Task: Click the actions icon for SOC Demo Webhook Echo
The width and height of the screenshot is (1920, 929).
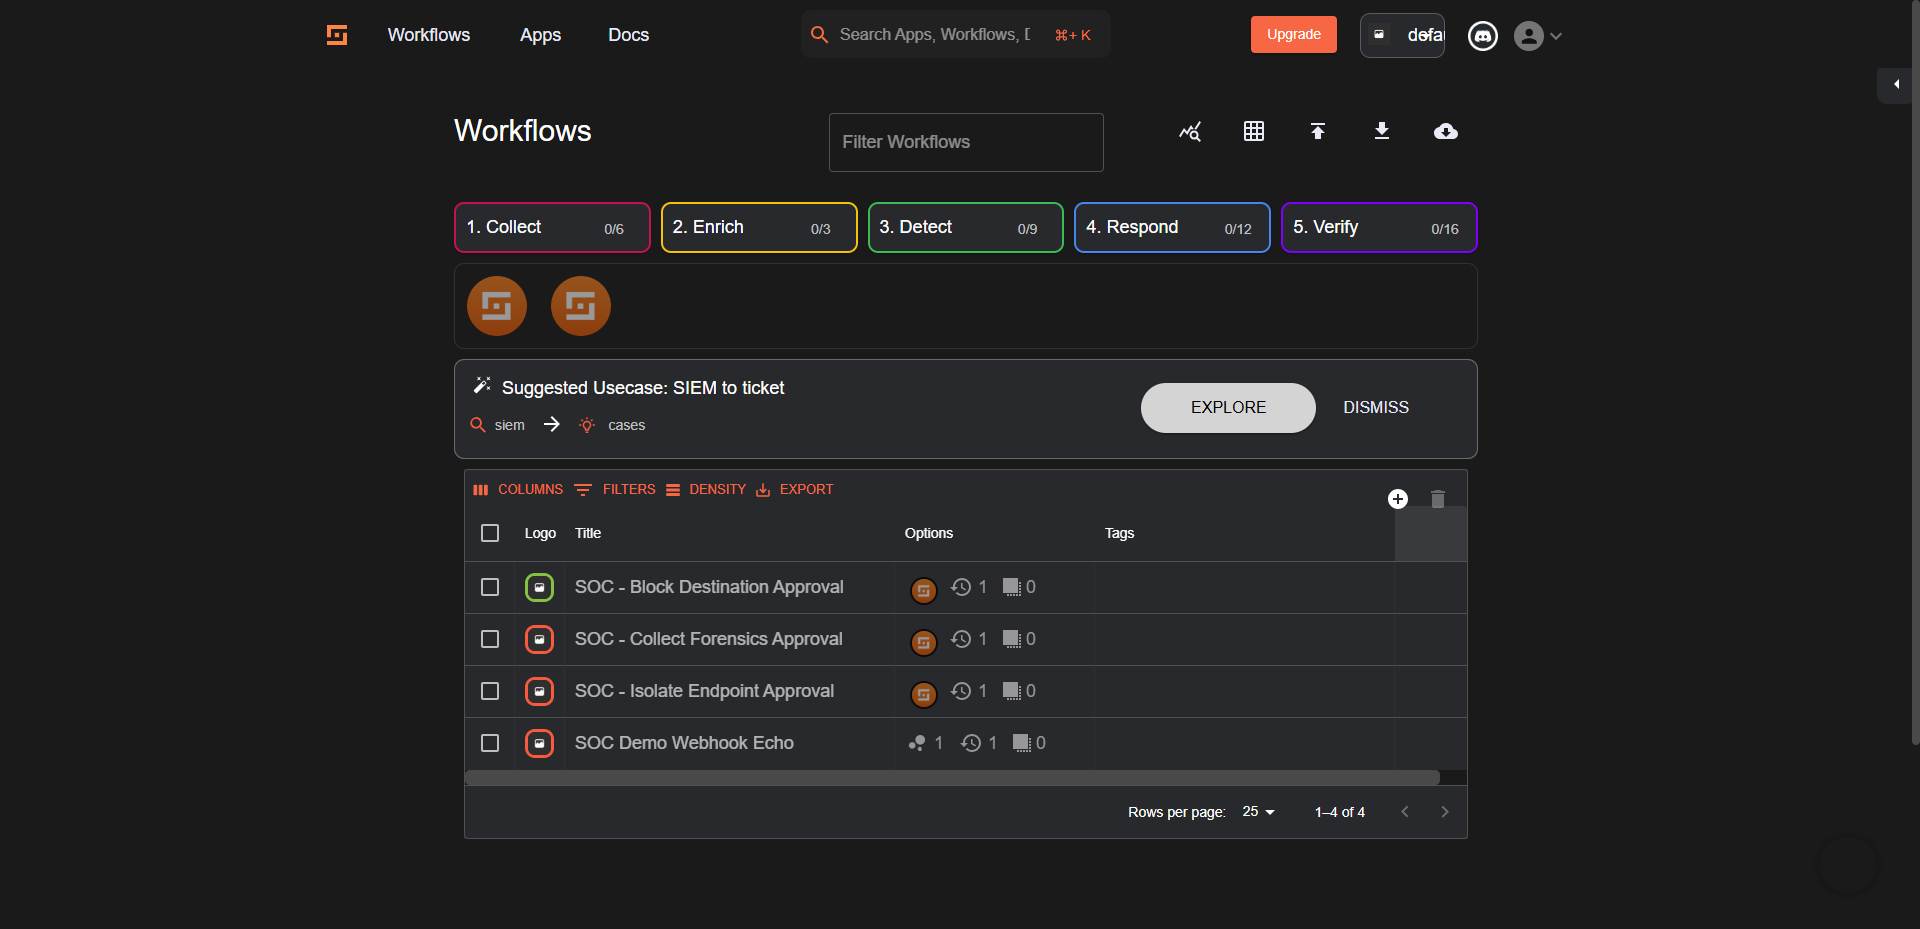Action: click(x=916, y=743)
